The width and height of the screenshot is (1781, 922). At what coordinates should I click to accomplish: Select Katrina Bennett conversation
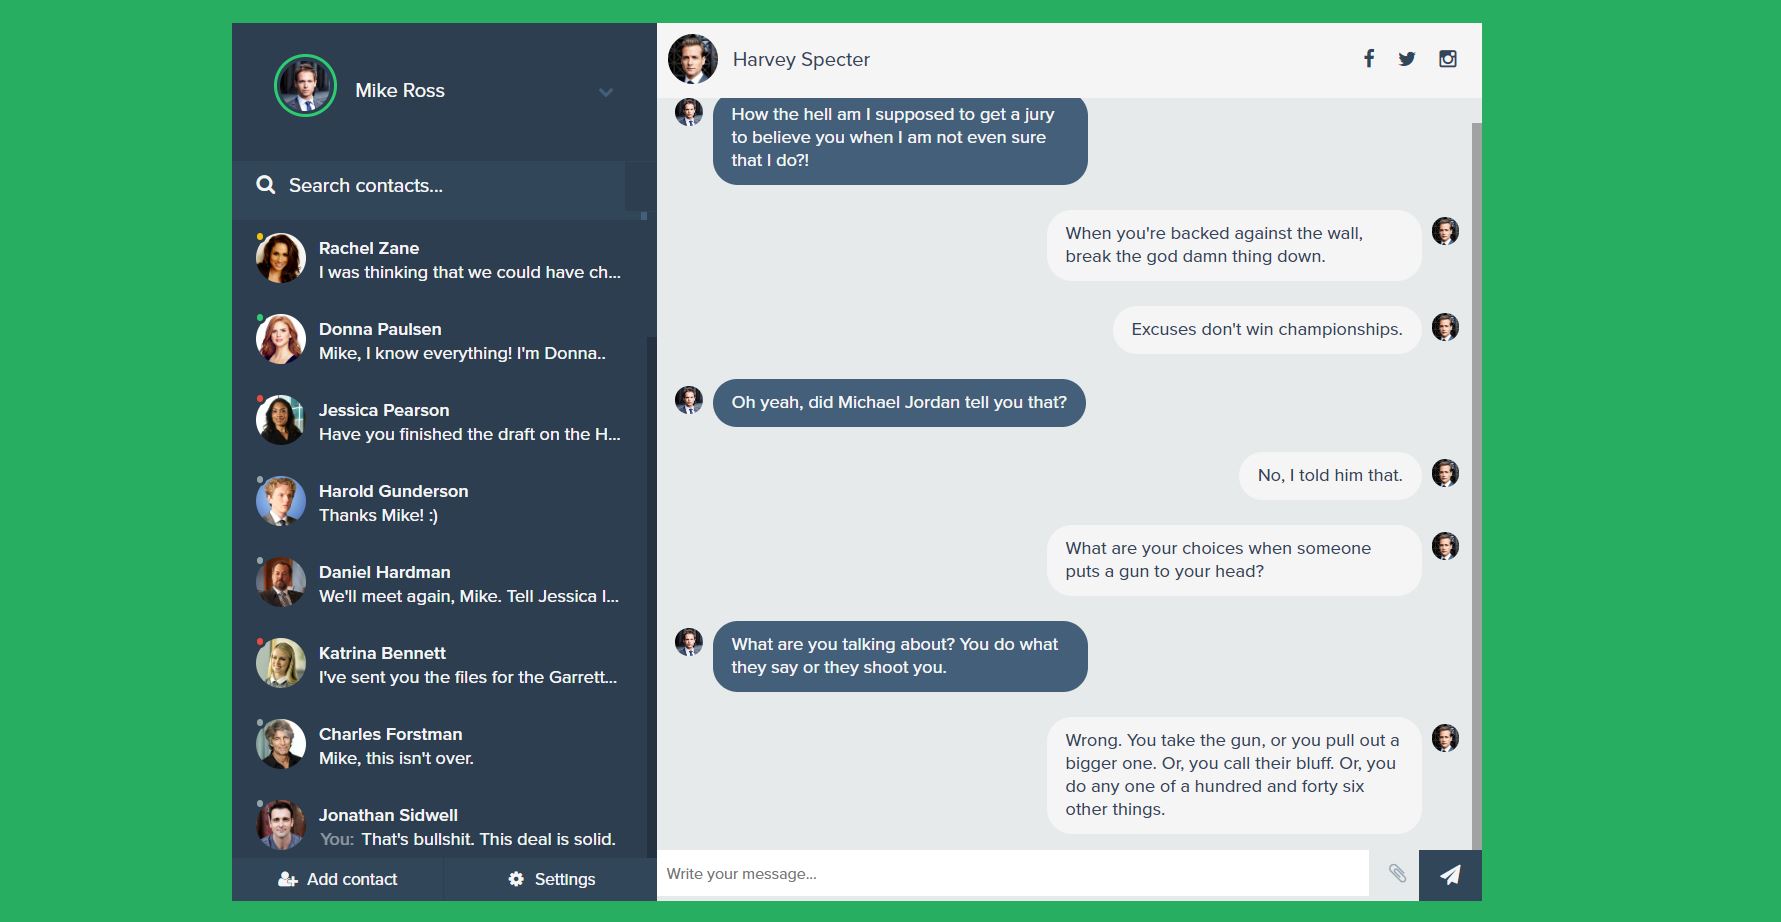pyautogui.click(x=440, y=665)
